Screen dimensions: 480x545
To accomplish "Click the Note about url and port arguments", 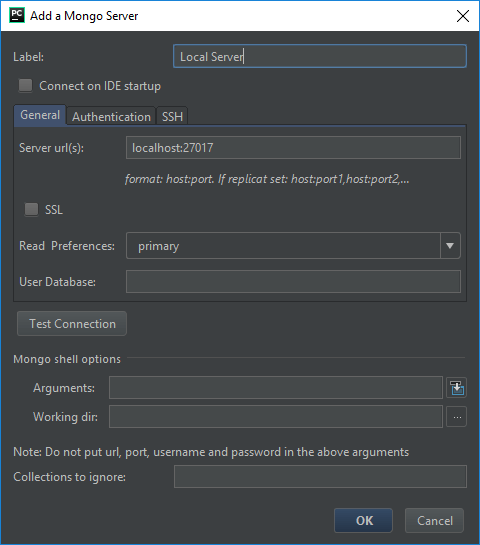I will (211, 452).
